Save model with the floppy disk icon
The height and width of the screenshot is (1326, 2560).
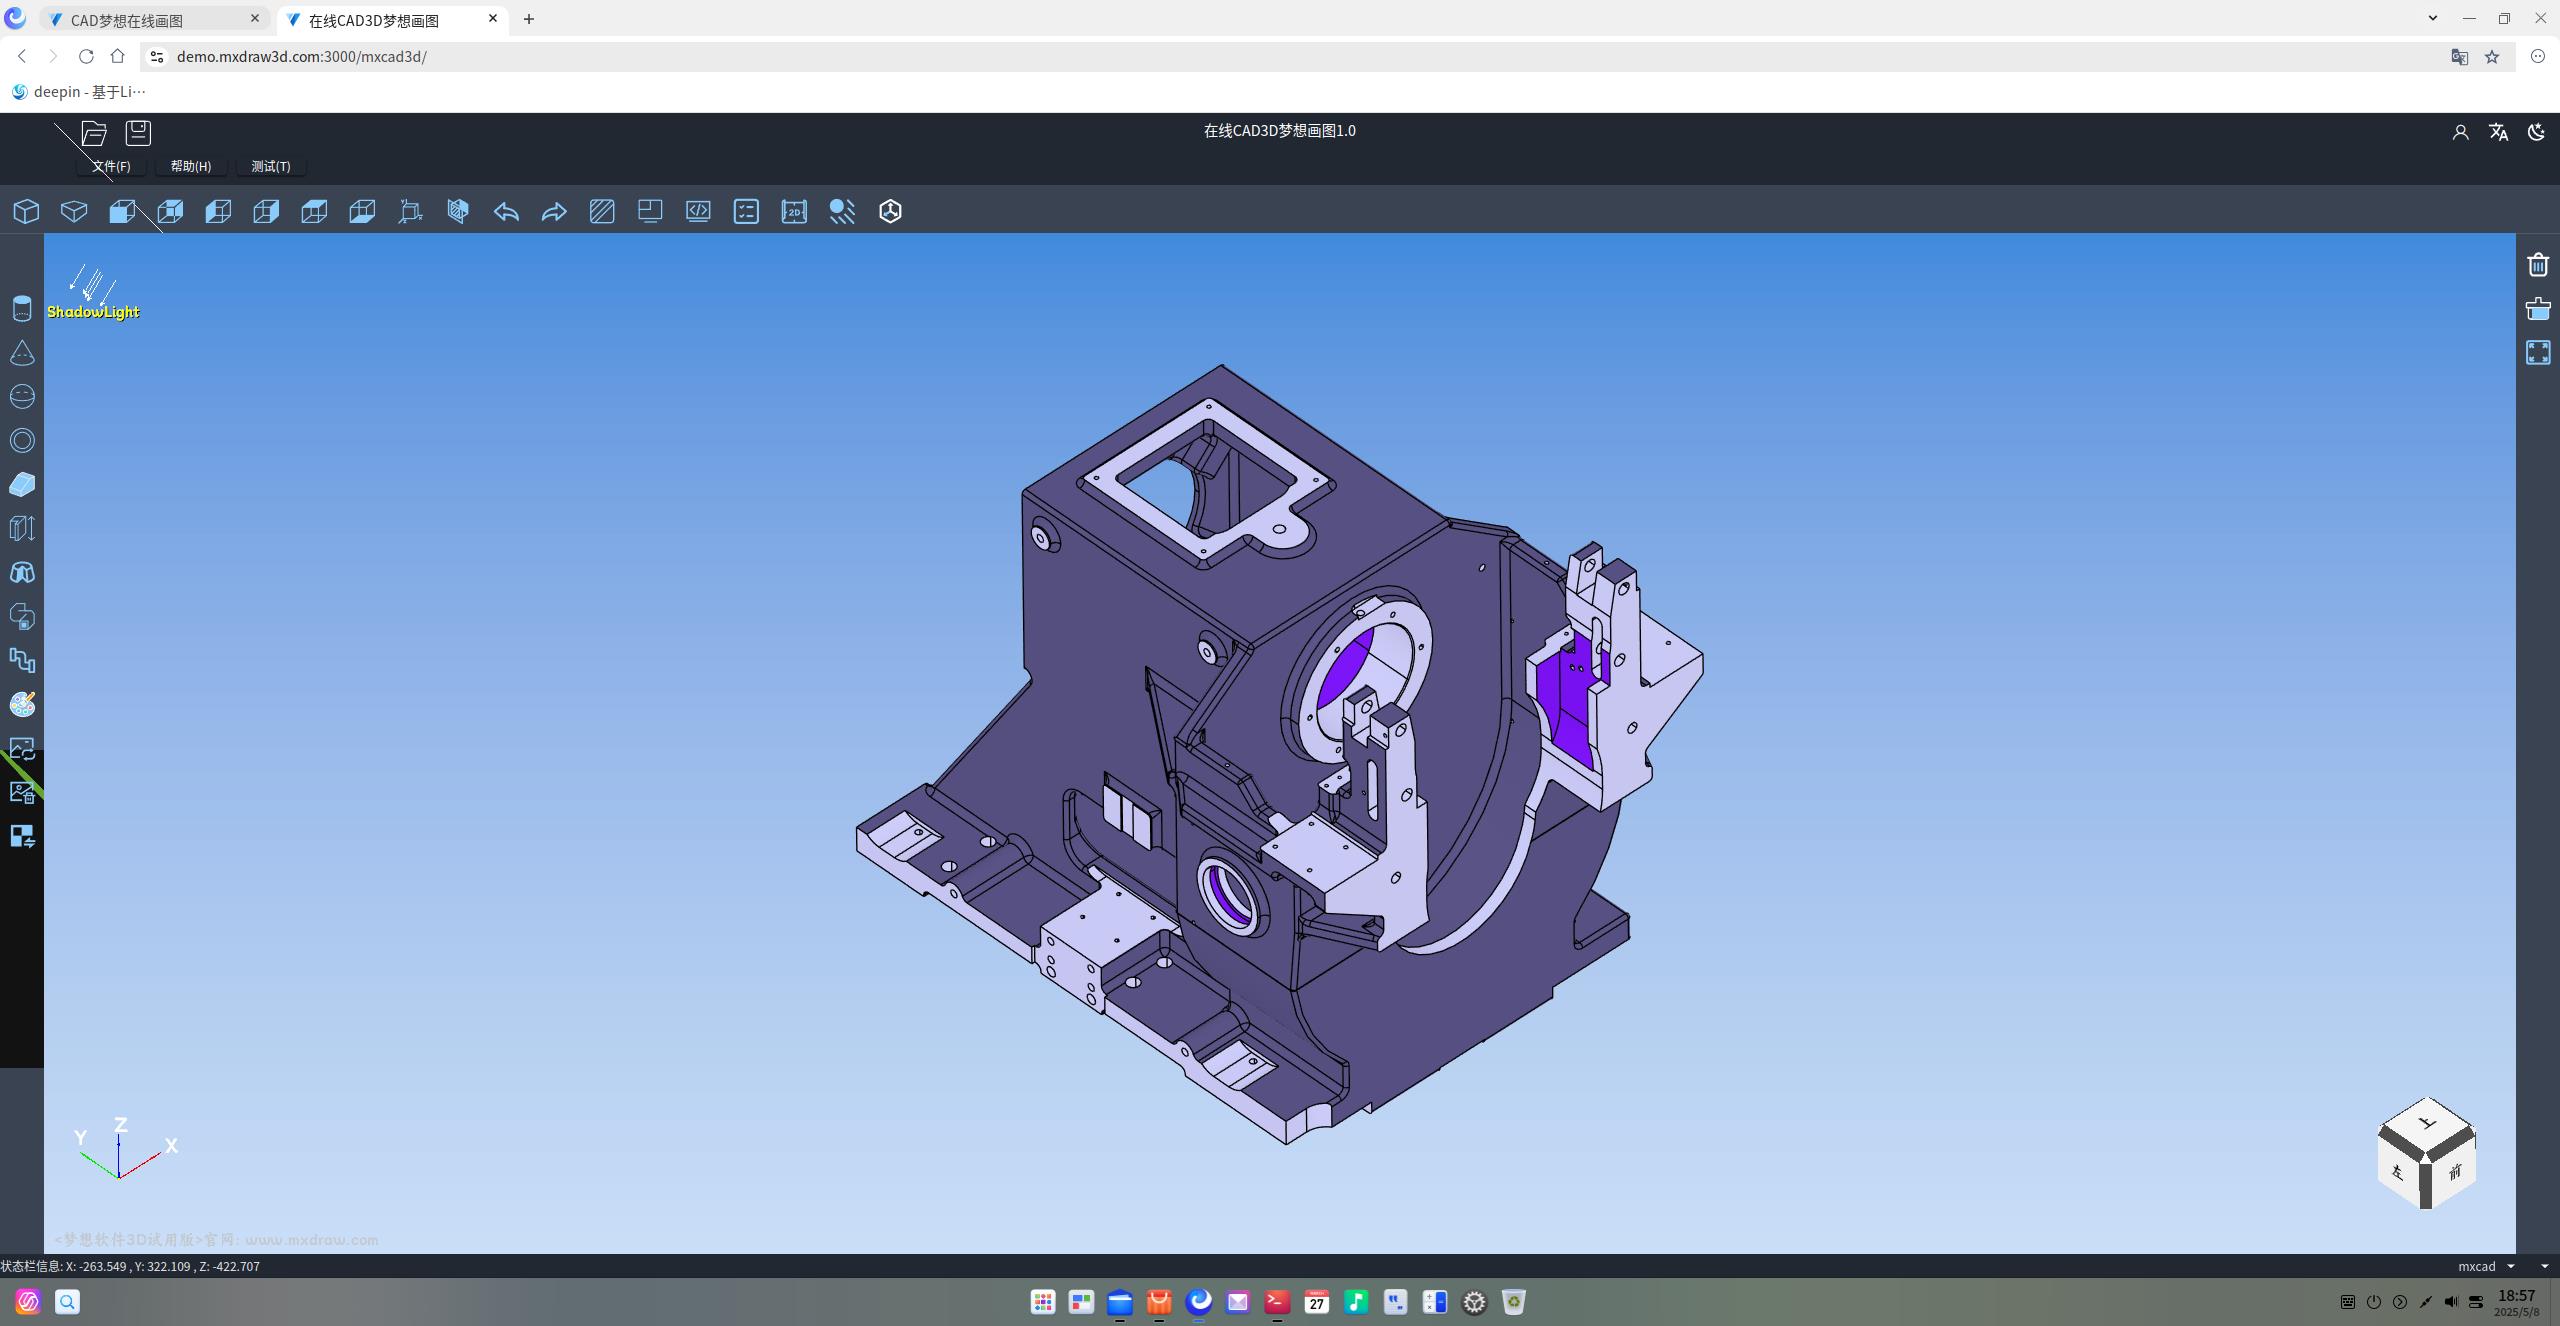(138, 133)
